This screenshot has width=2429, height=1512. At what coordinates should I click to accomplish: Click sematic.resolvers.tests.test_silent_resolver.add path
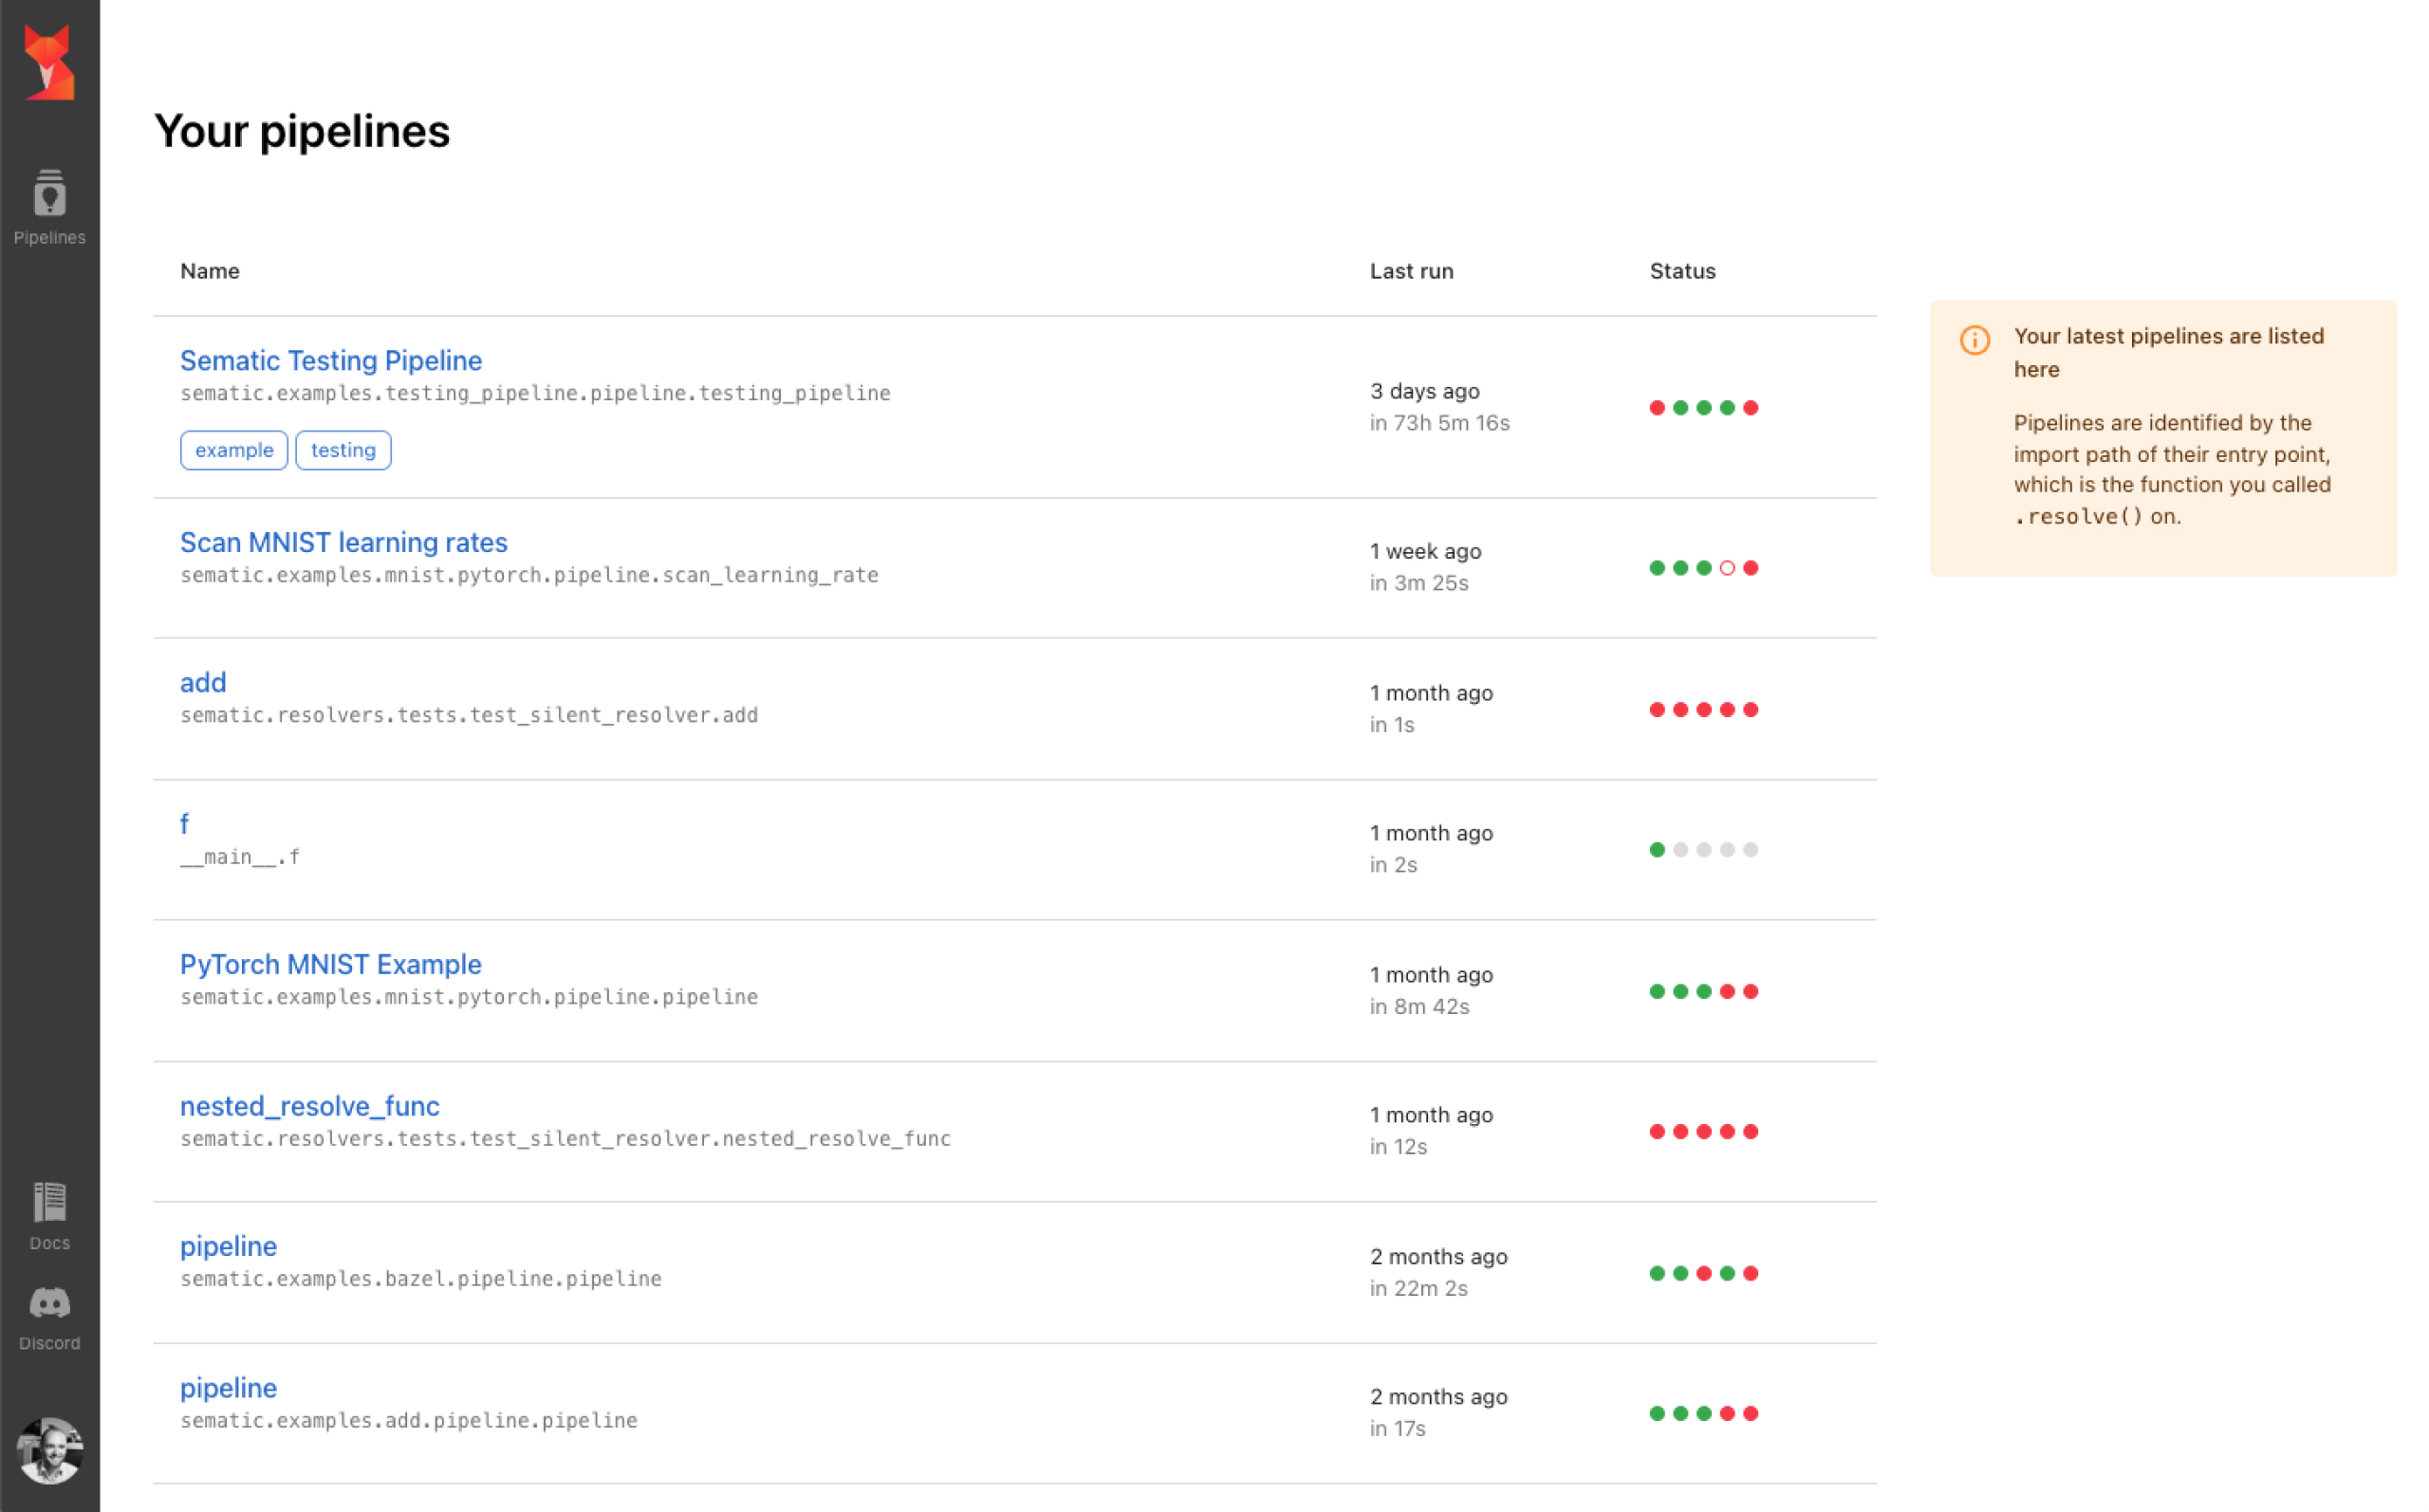469,715
